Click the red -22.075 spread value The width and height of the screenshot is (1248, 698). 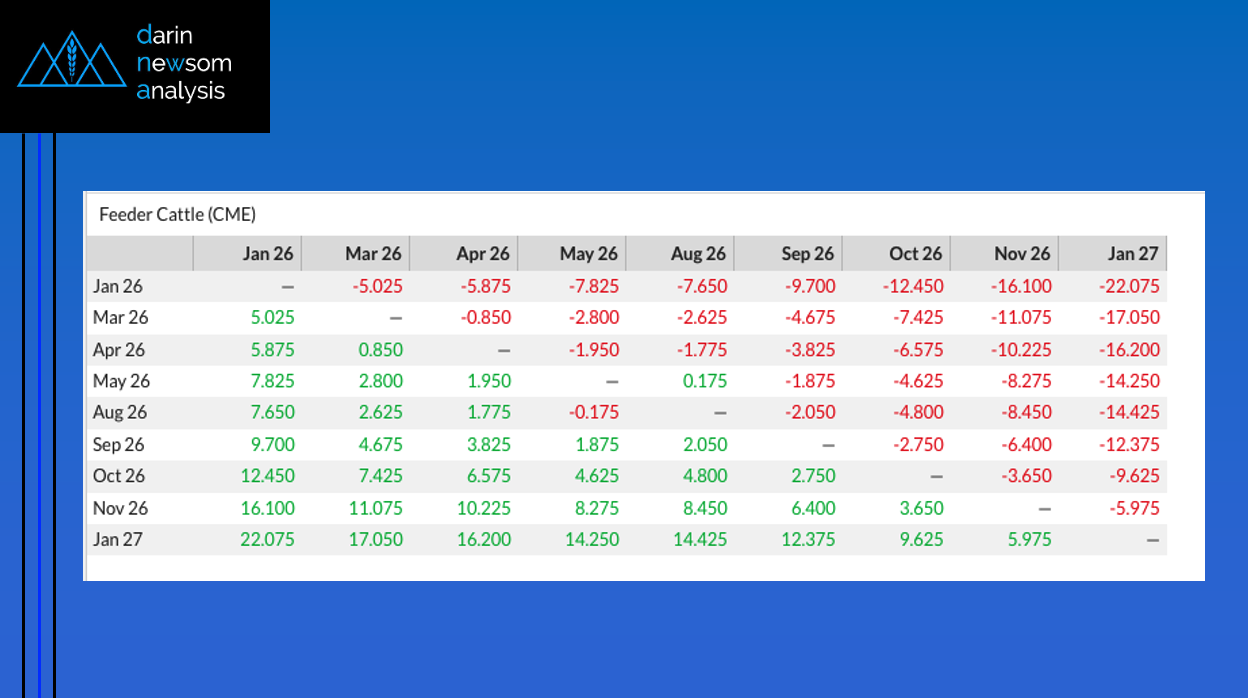[x=1127, y=286]
